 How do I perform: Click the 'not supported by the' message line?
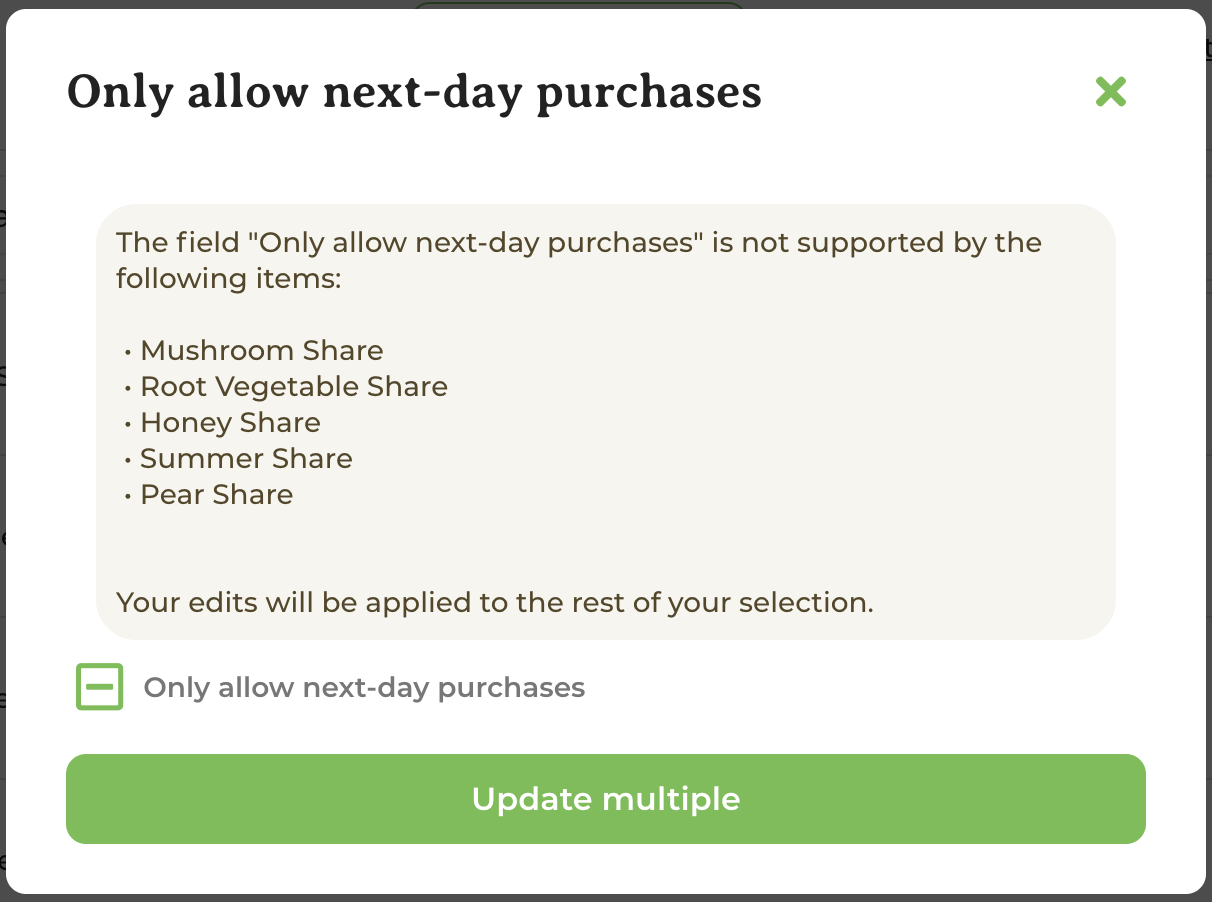[x=579, y=242]
